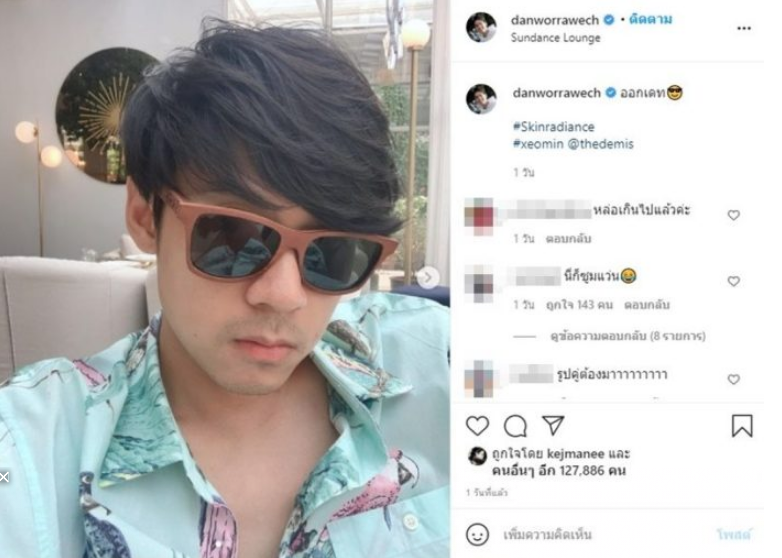The image size is (782, 558).
Task: Like the comment 'รูปคู่ต้องมา'
Action: tap(733, 379)
